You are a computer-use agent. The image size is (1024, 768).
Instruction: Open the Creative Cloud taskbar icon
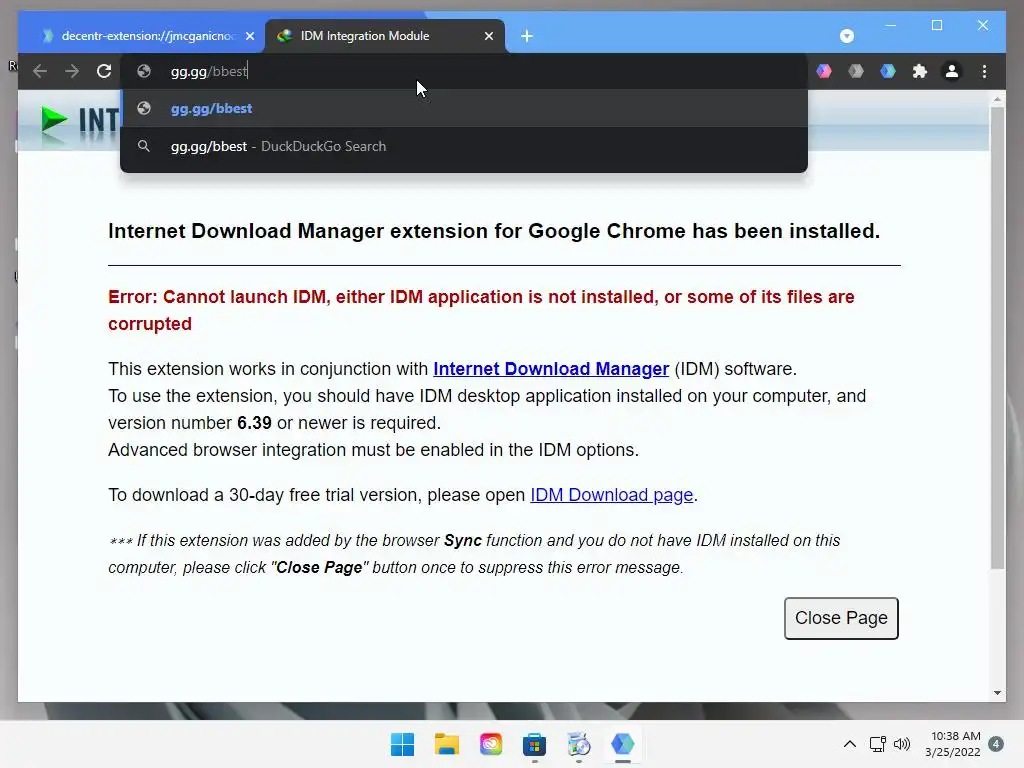(x=490, y=744)
